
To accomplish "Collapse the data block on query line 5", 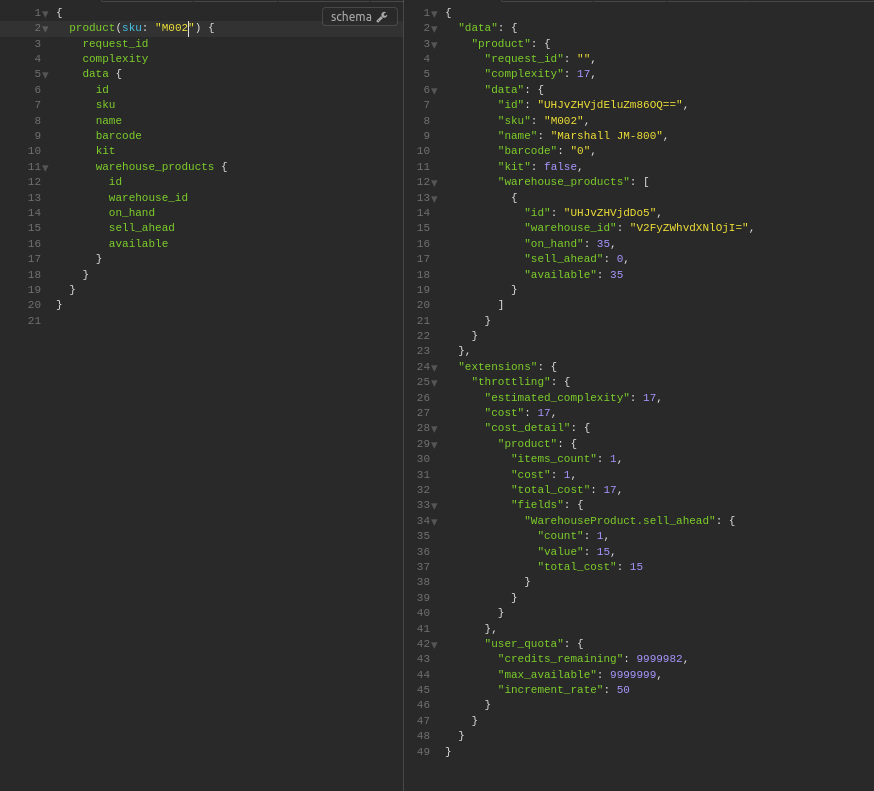I will pyautogui.click(x=45, y=75).
